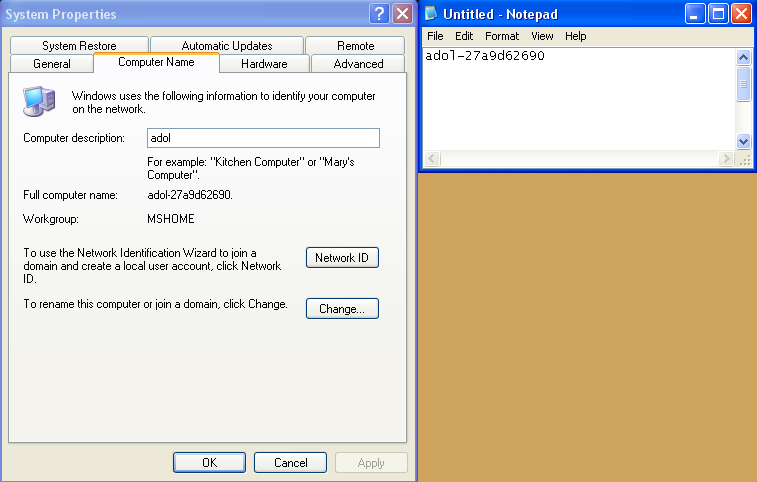
Task: Select the Remote tab
Action: [x=355, y=45]
